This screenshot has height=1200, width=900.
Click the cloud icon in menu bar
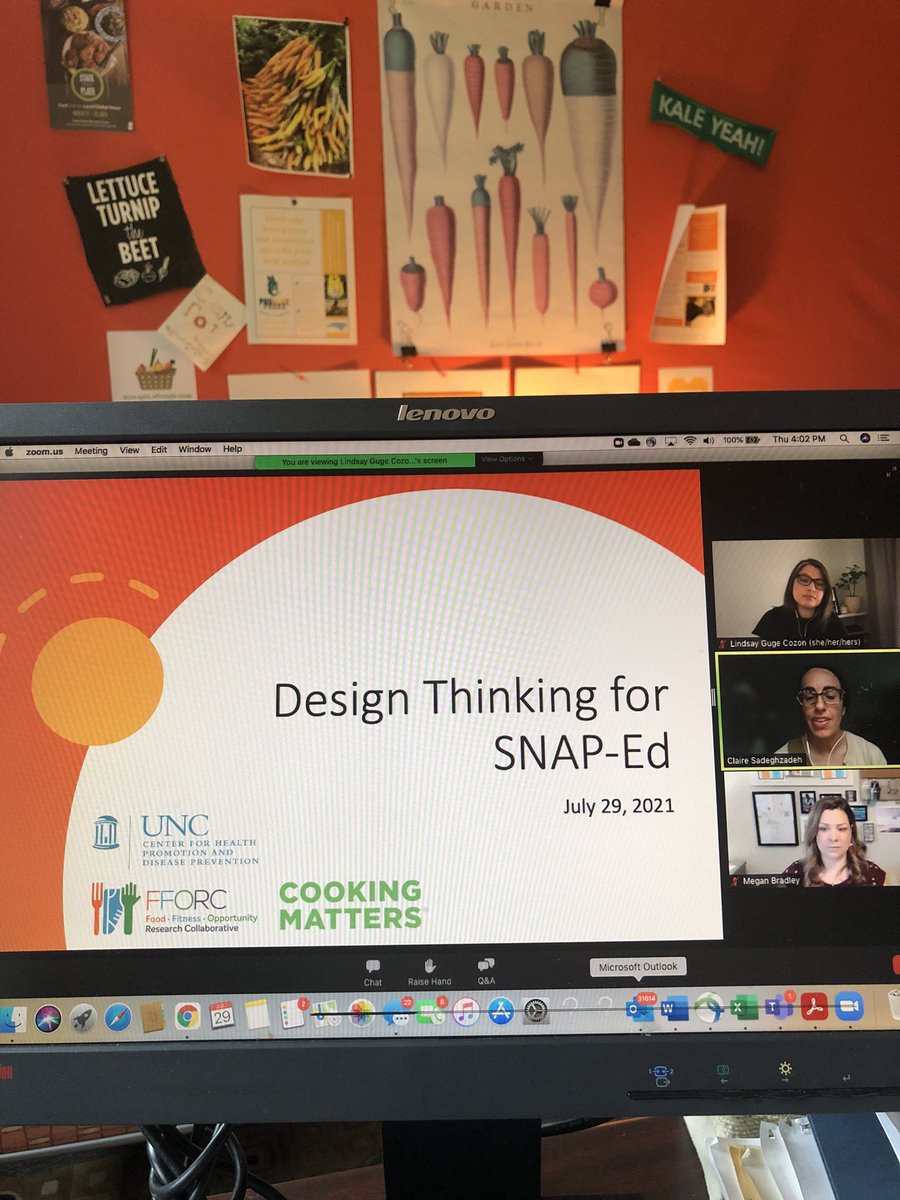[634, 441]
